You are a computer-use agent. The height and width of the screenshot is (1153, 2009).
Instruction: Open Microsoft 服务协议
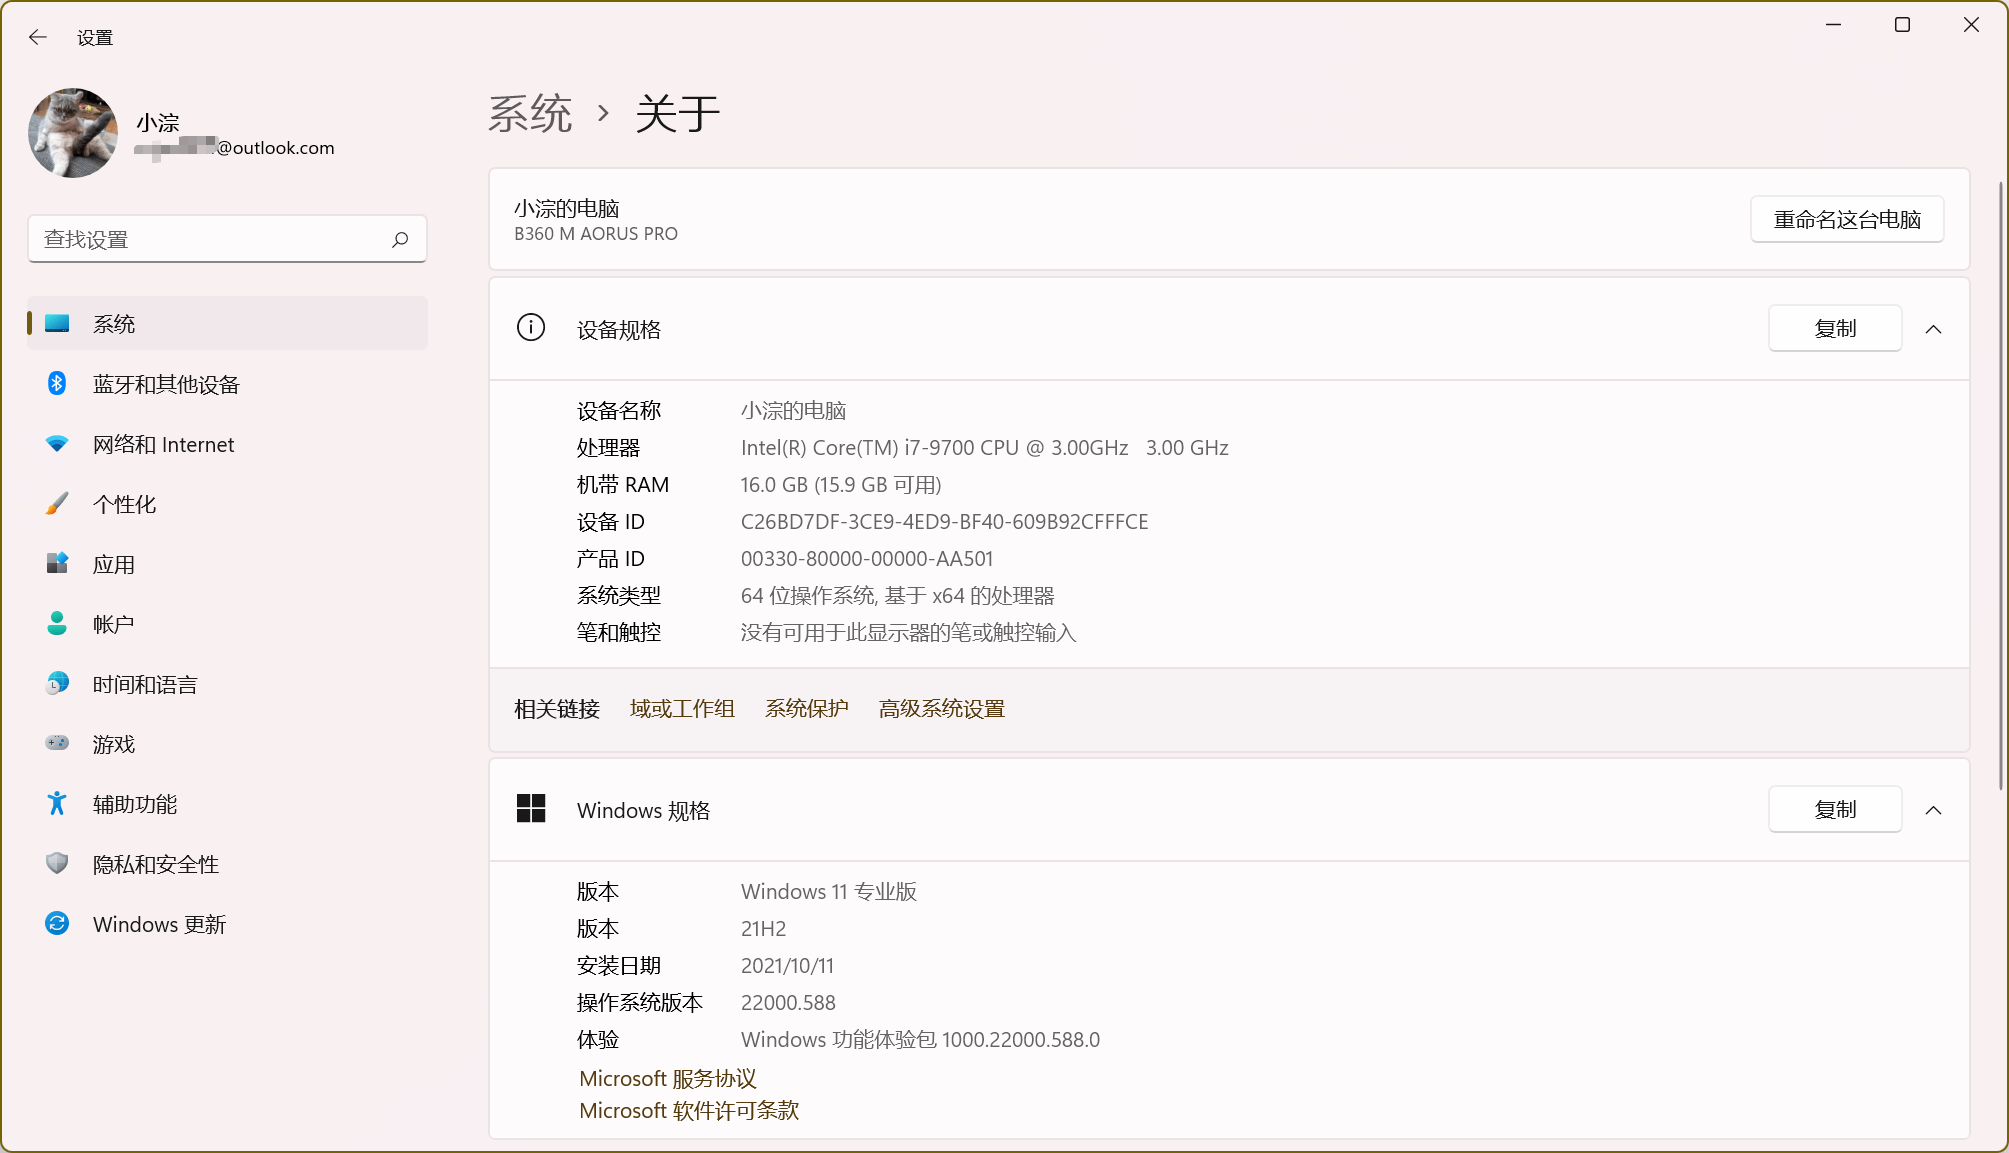(667, 1078)
